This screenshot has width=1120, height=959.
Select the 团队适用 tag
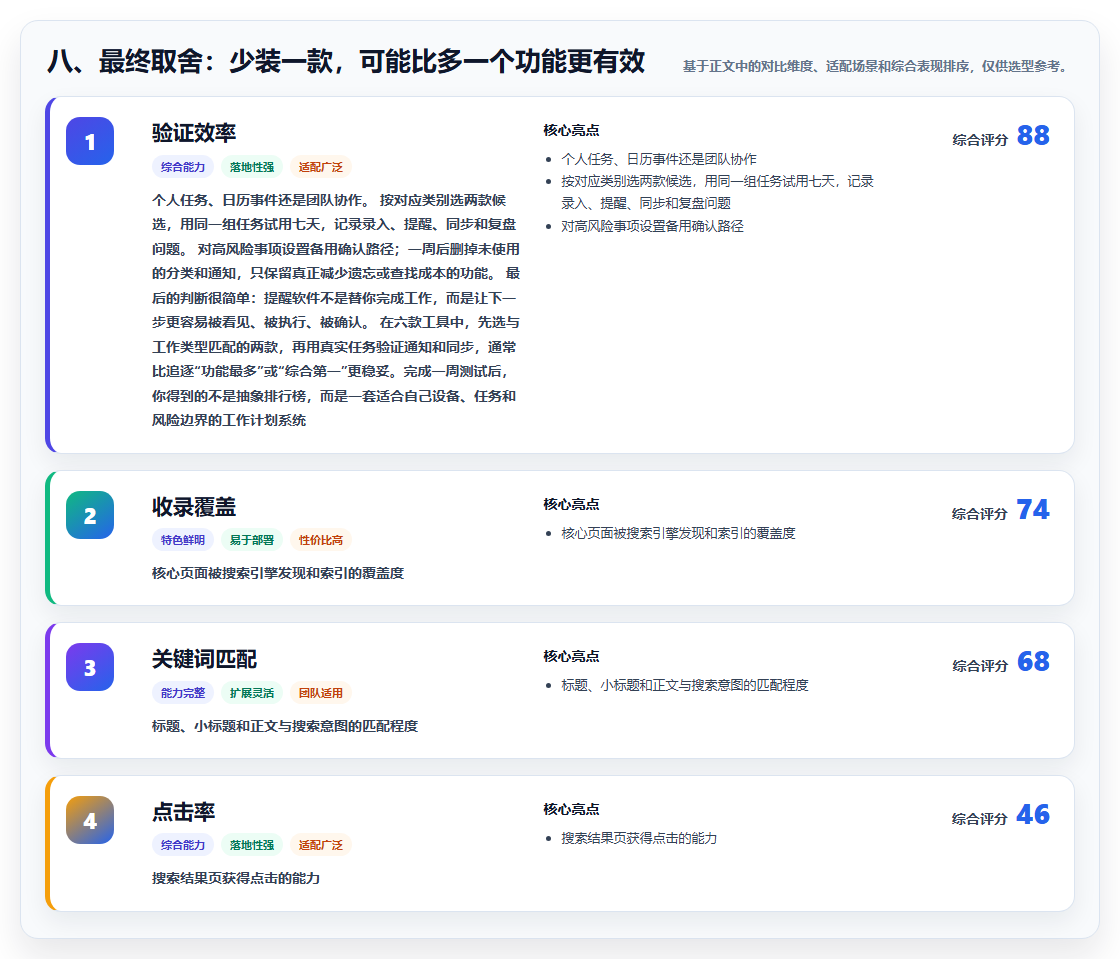pyautogui.click(x=321, y=693)
